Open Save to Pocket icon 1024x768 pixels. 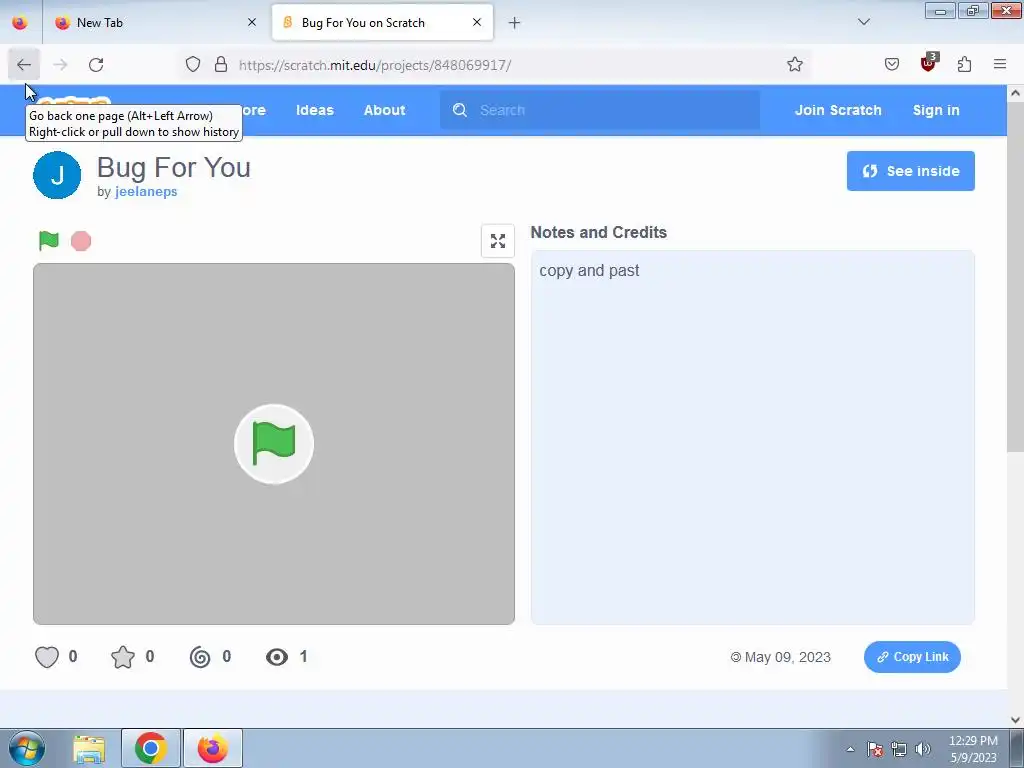coord(891,65)
